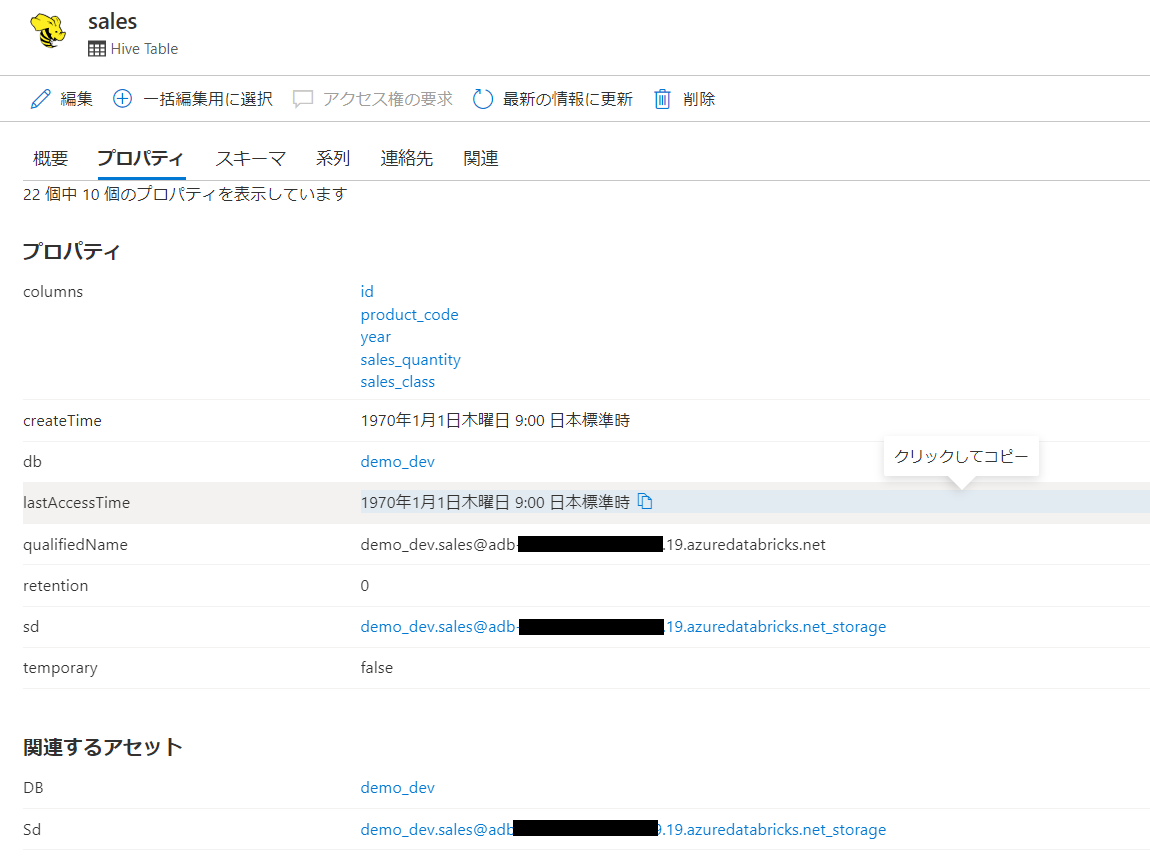
Task: Click the edit pencil icon for 編集
Action: coord(39,98)
